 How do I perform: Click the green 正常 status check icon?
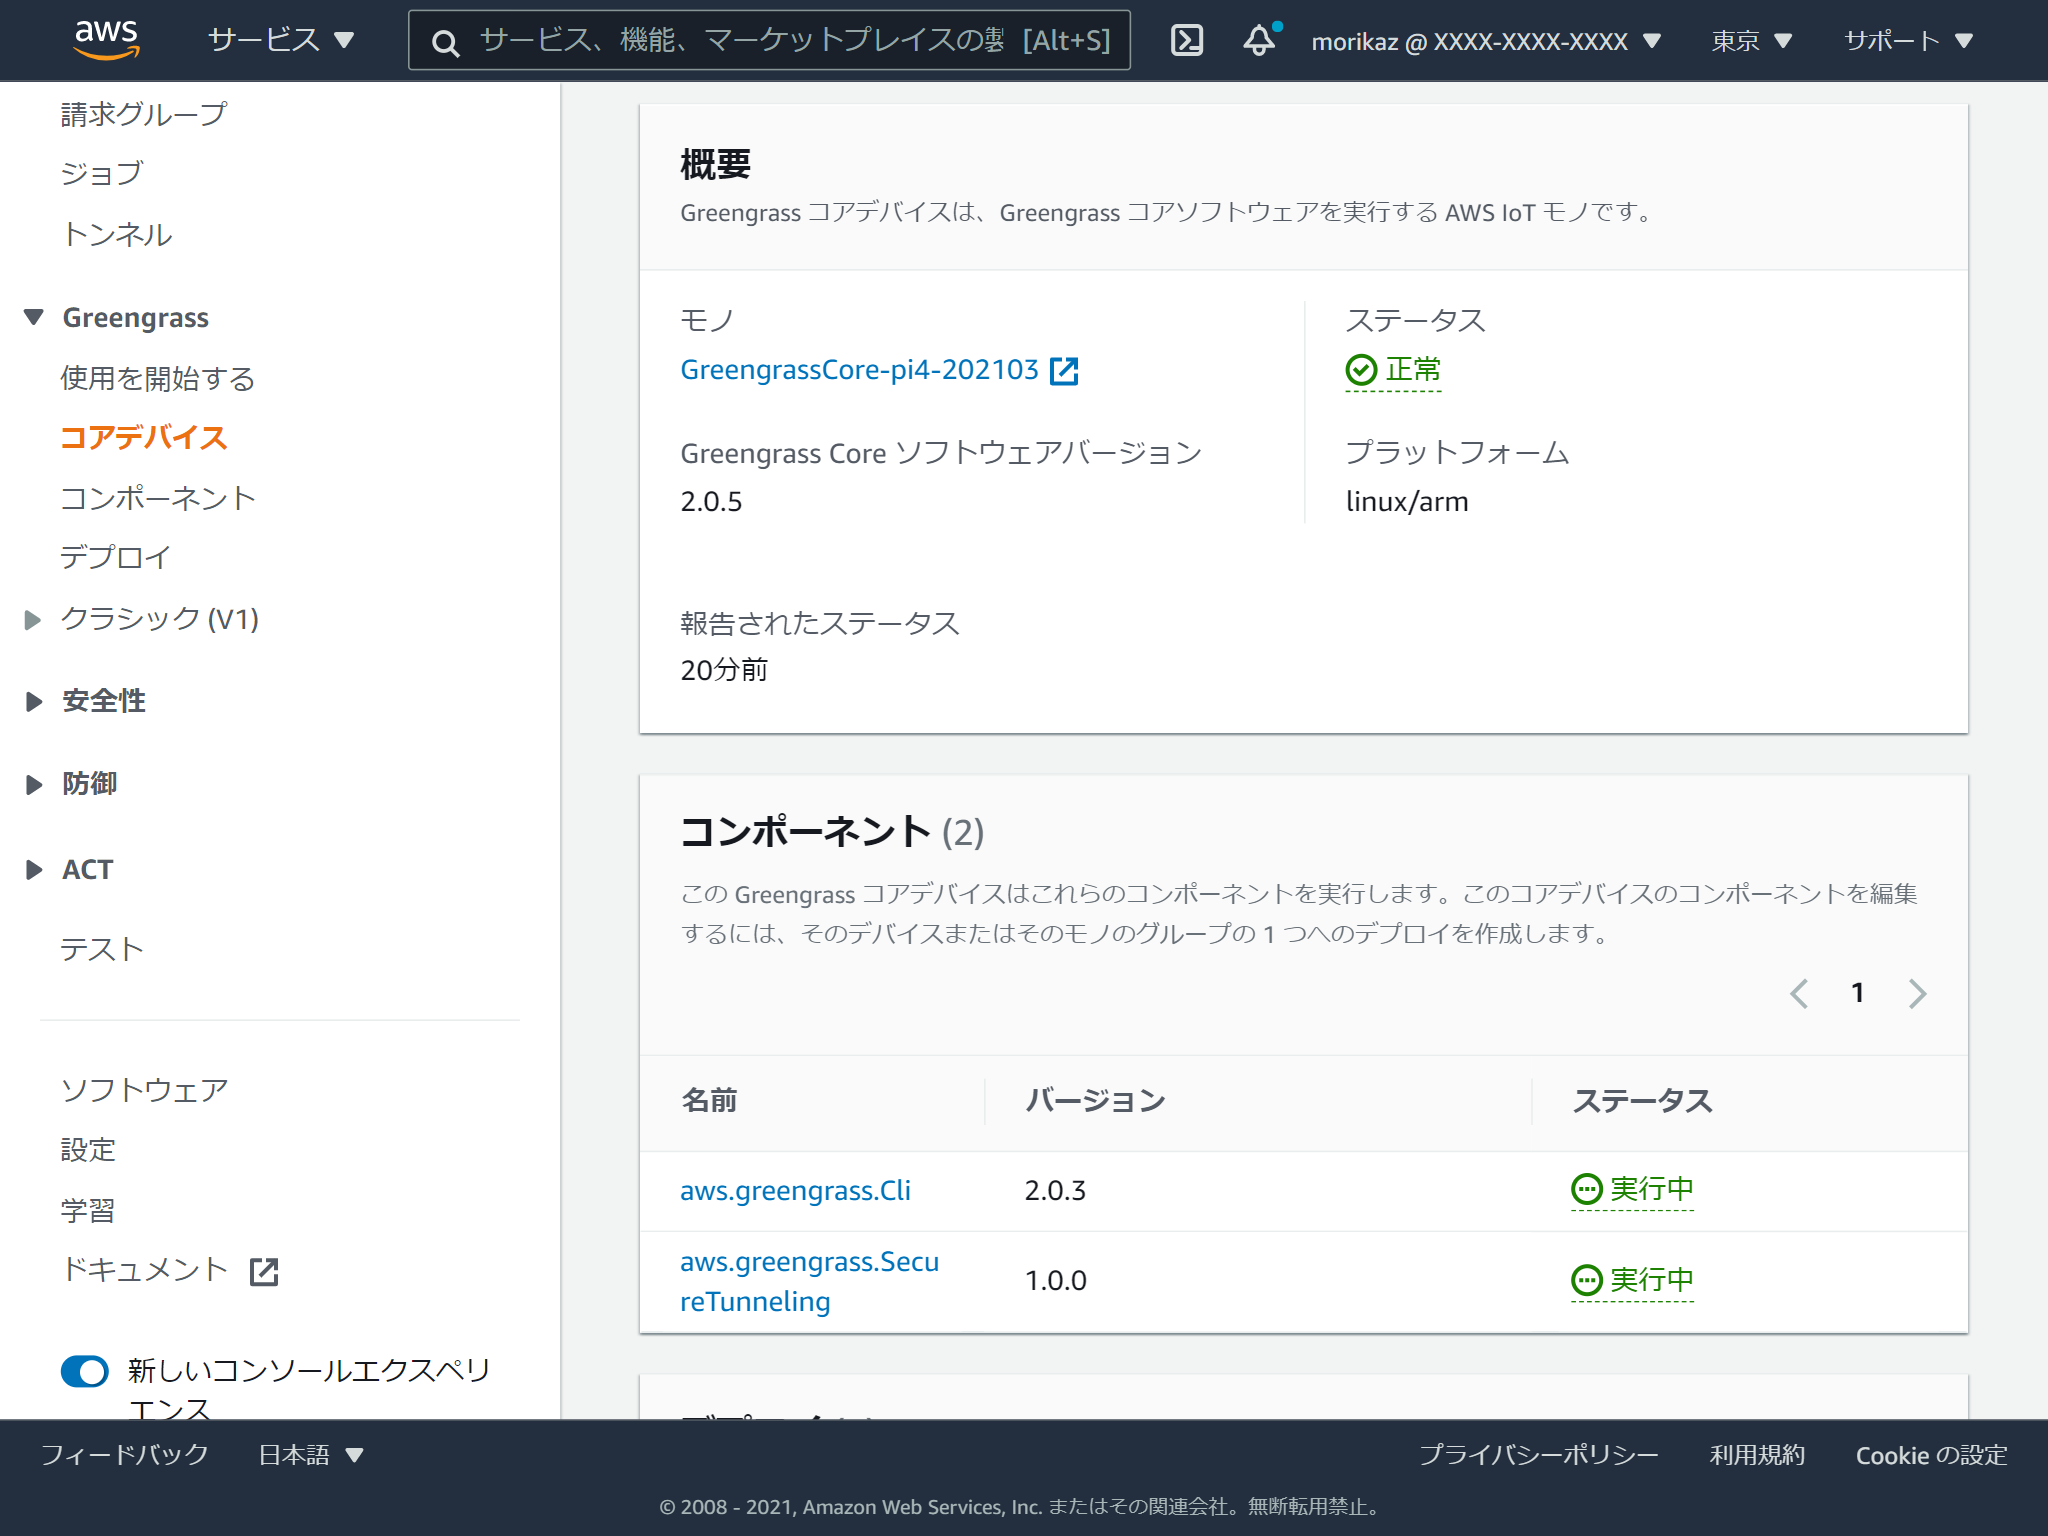click(x=1360, y=369)
